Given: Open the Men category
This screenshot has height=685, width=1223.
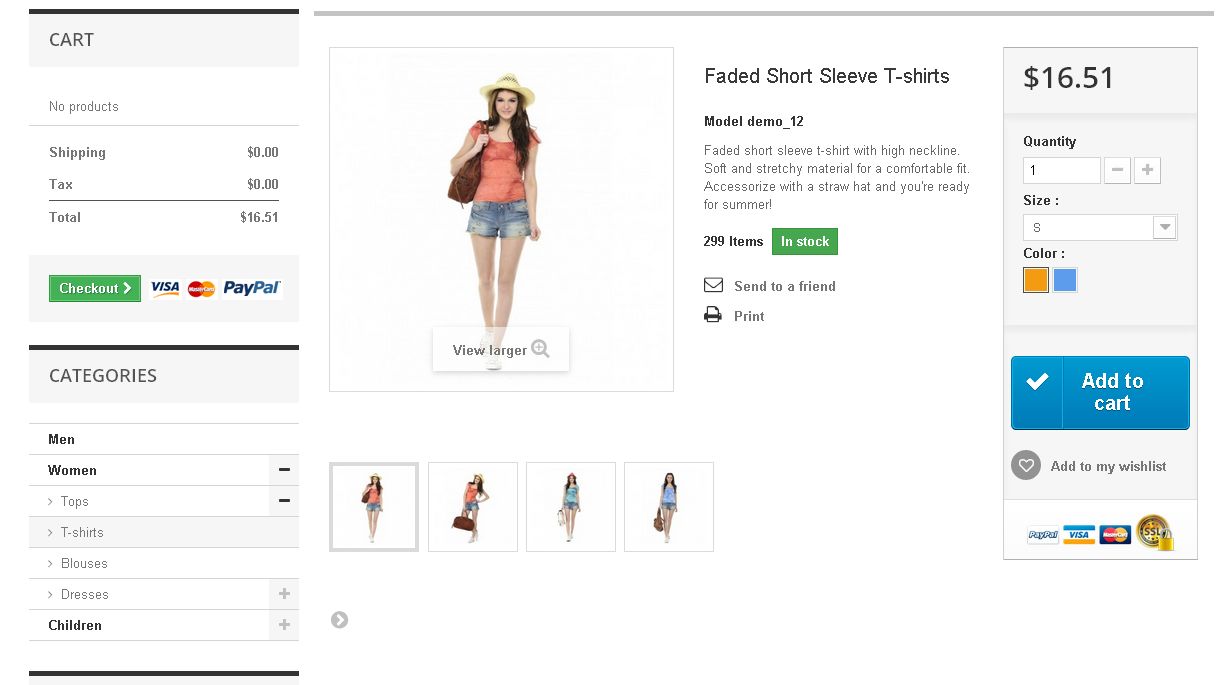Looking at the screenshot, I should 62,439.
